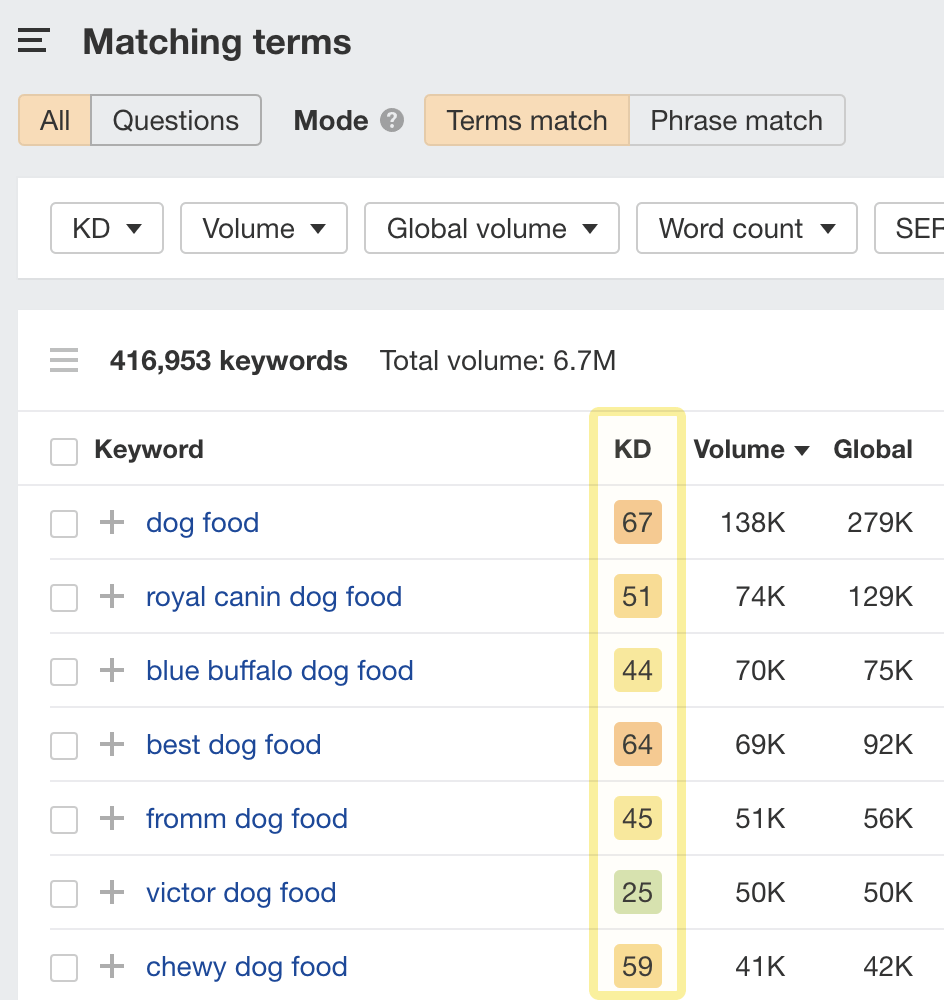Expand royal canin dog food row

pyautogui.click(x=111, y=597)
